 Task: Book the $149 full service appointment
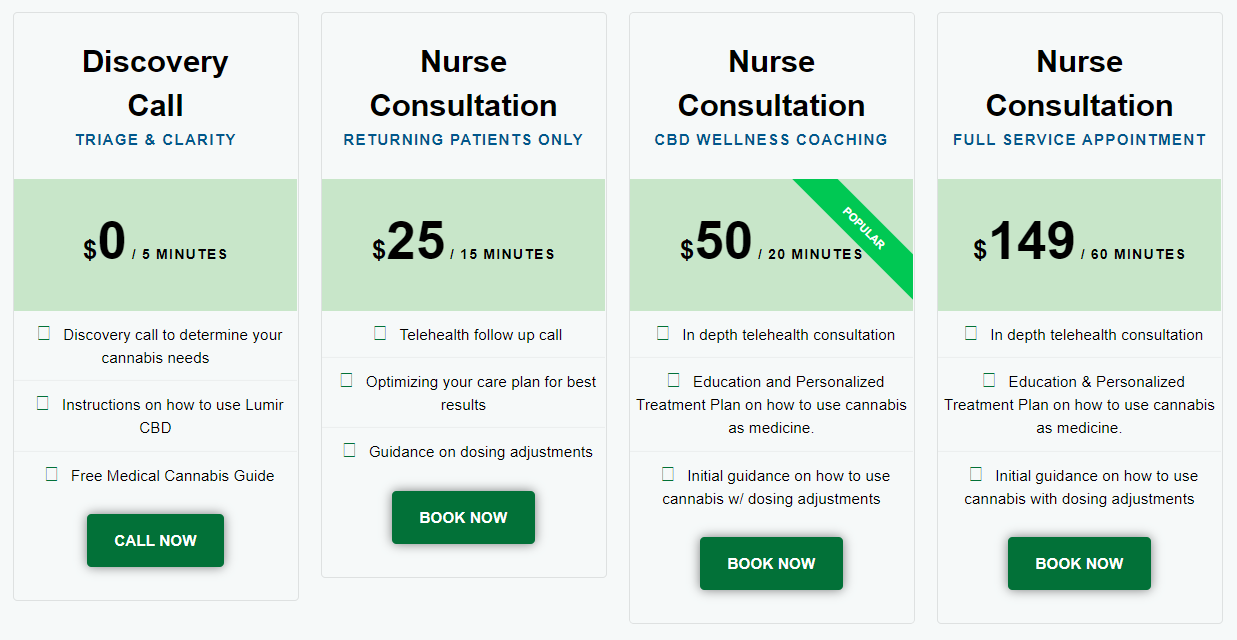1079,563
